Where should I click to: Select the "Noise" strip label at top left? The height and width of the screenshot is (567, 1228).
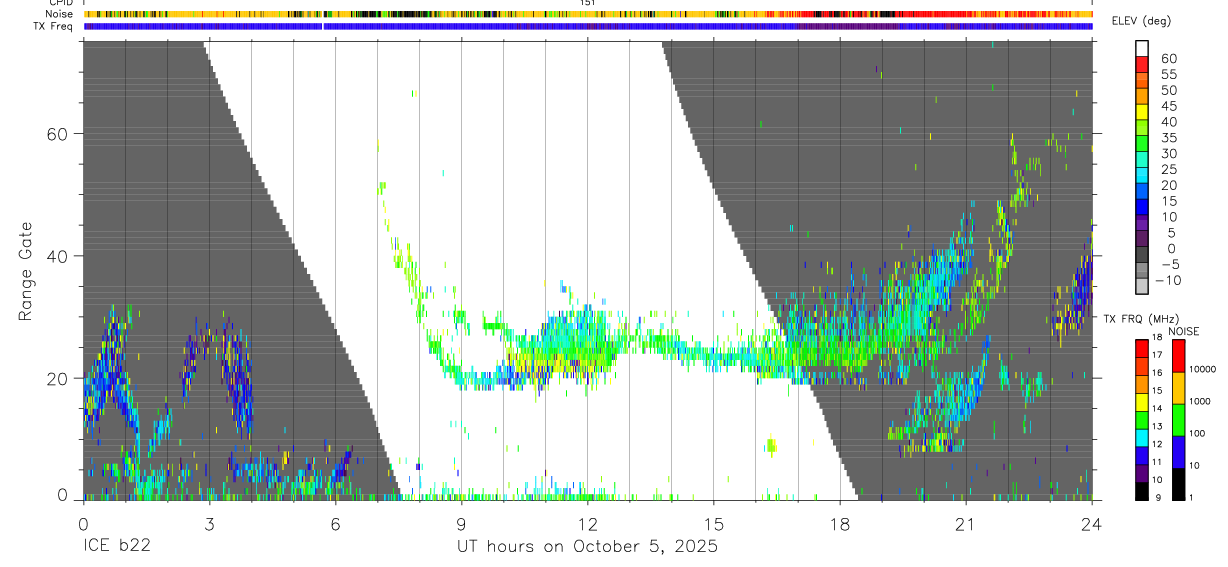pyautogui.click(x=59, y=14)
